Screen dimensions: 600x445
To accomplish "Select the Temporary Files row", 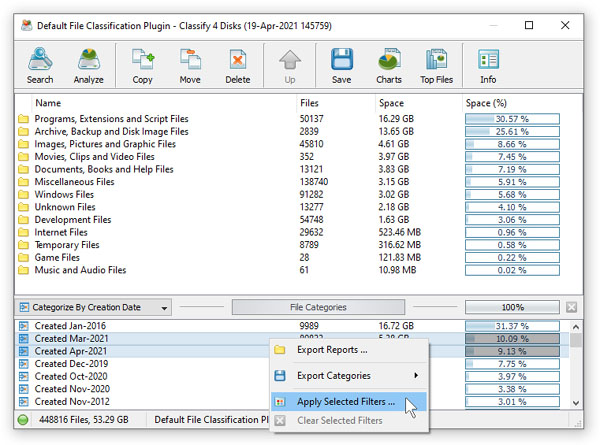I will tap(298, 245).
